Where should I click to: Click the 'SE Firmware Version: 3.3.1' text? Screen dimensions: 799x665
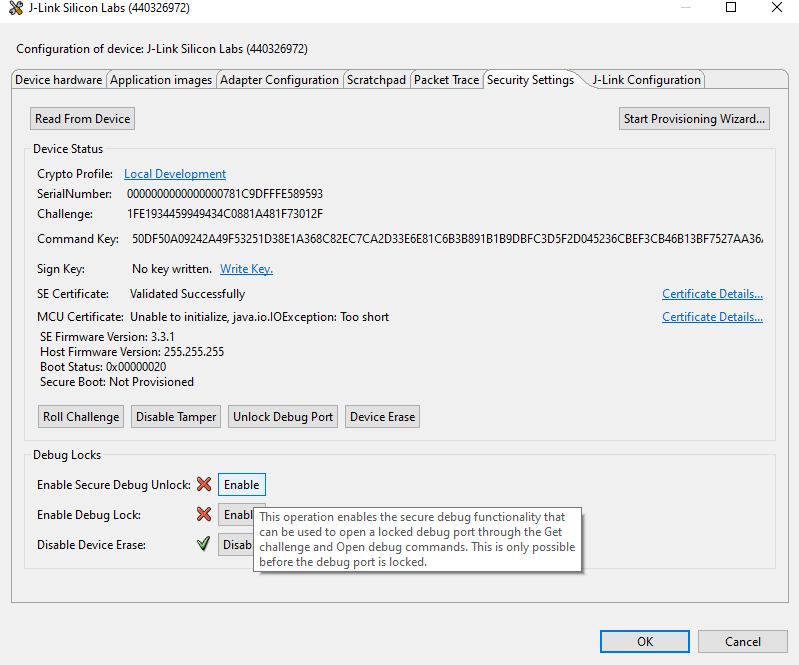click(107, 337)
